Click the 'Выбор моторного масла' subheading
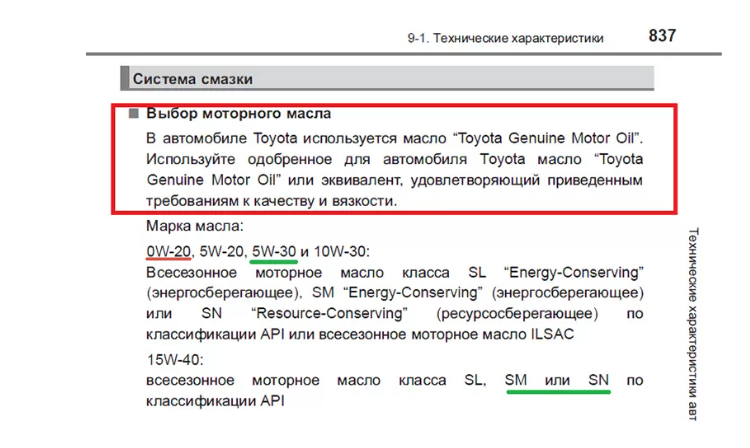750x448 pixels. 238,113
